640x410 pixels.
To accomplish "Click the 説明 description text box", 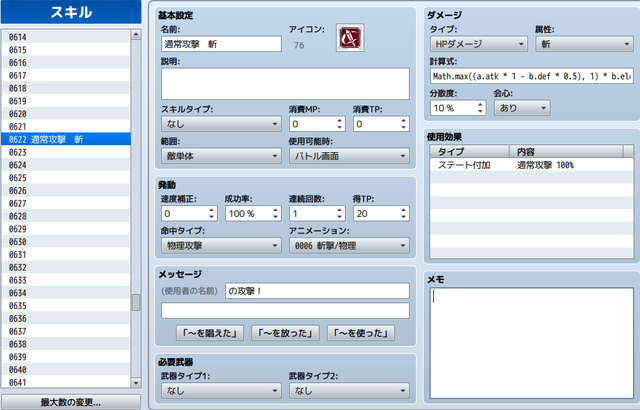I will click(285, 84).
